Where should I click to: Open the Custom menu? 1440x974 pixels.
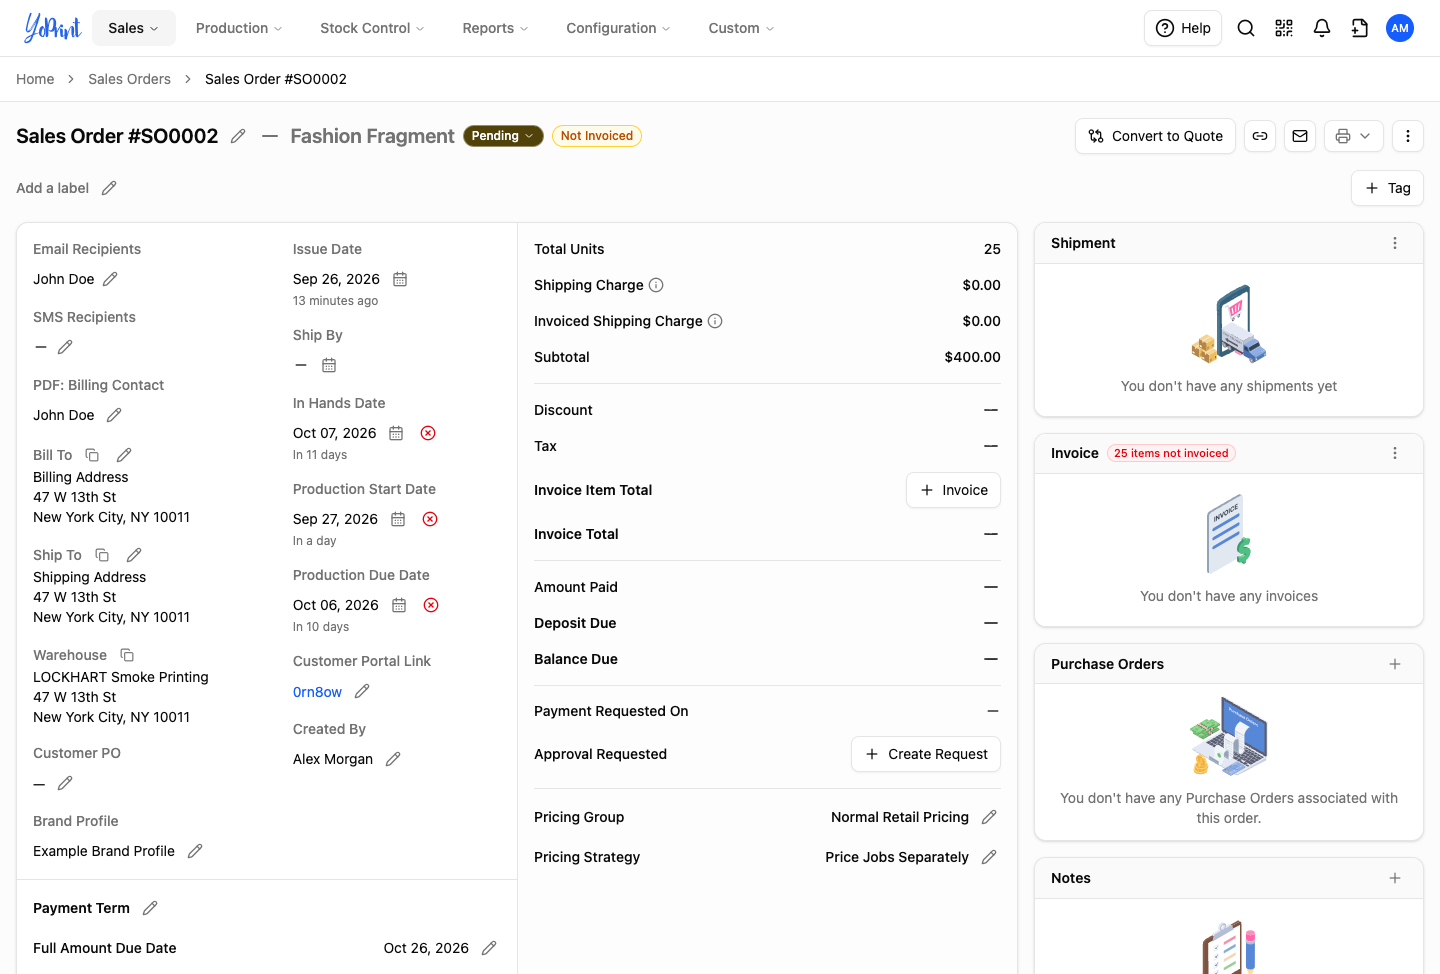click(741, 28)
